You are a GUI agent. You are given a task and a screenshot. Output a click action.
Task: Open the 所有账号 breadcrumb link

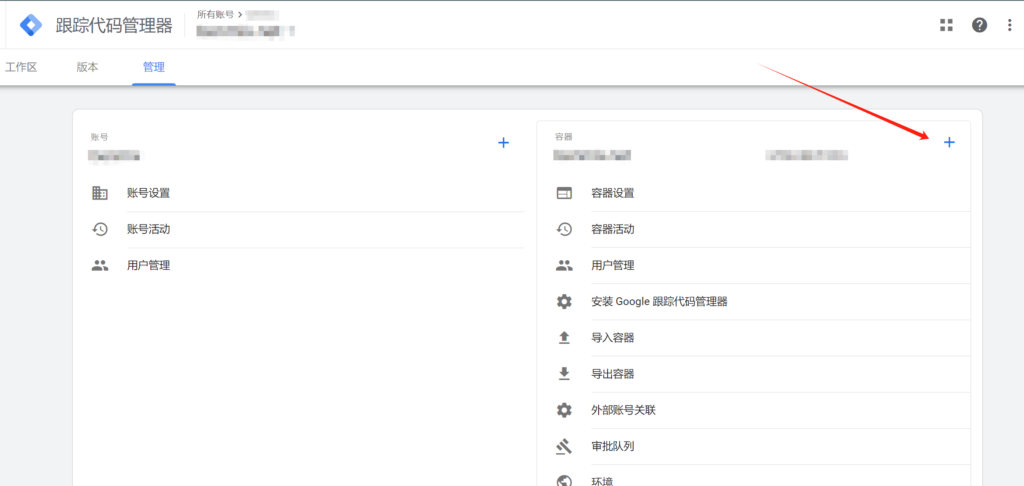(215, 15)
